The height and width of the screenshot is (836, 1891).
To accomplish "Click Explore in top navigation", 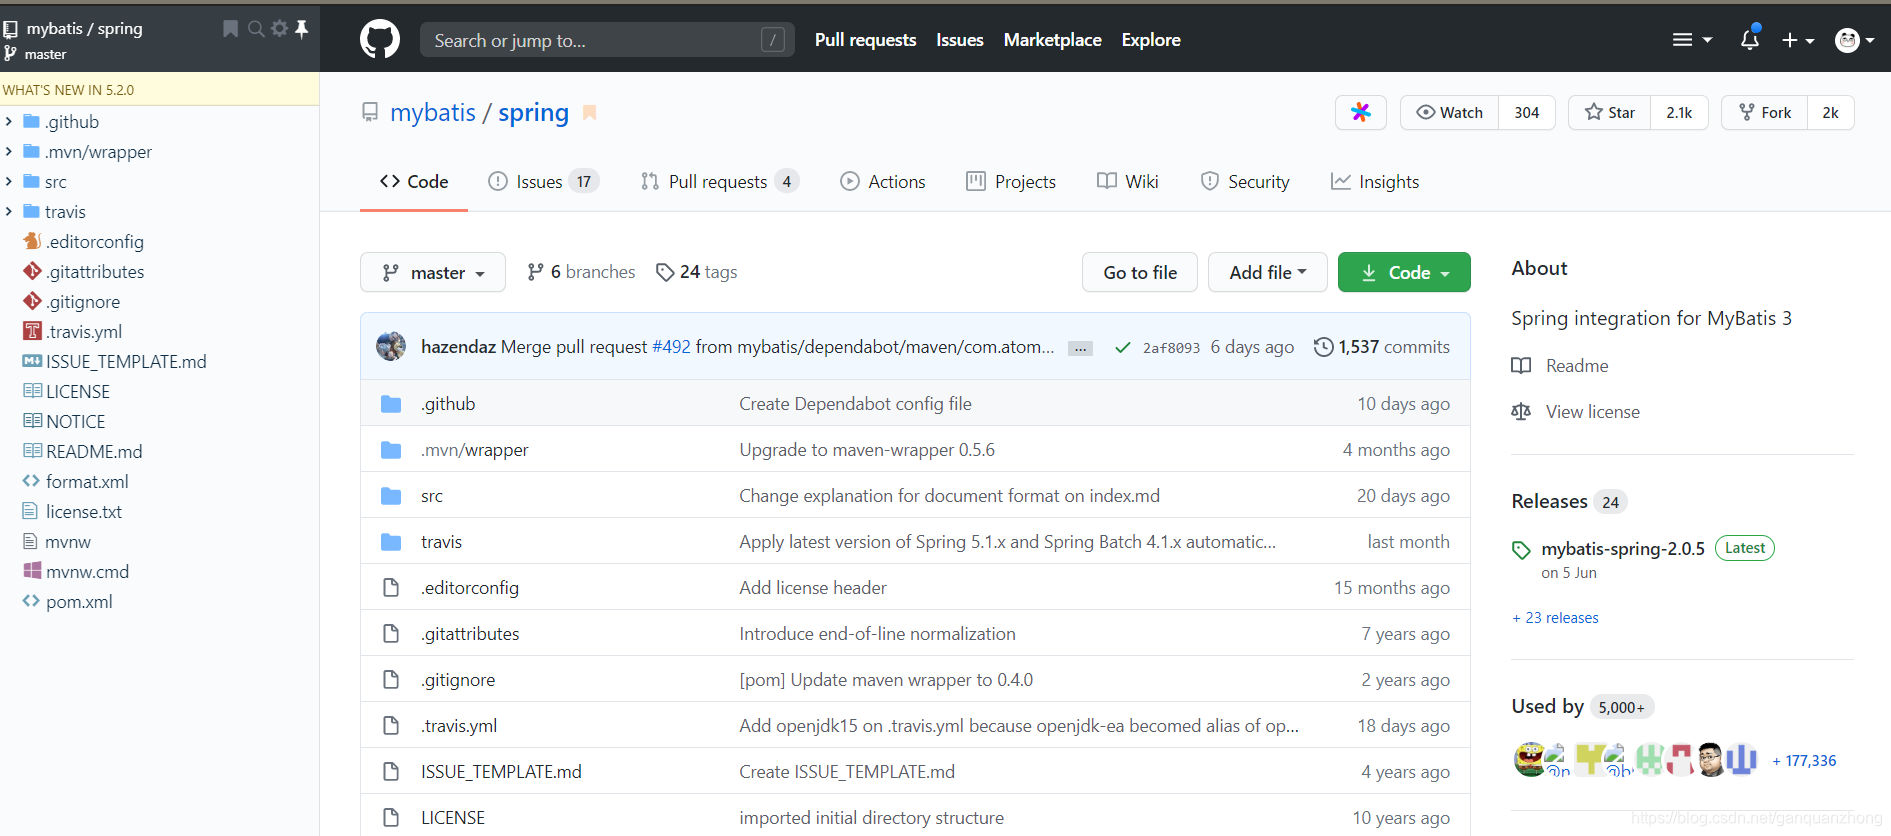I will click(x=1151, y=40).
